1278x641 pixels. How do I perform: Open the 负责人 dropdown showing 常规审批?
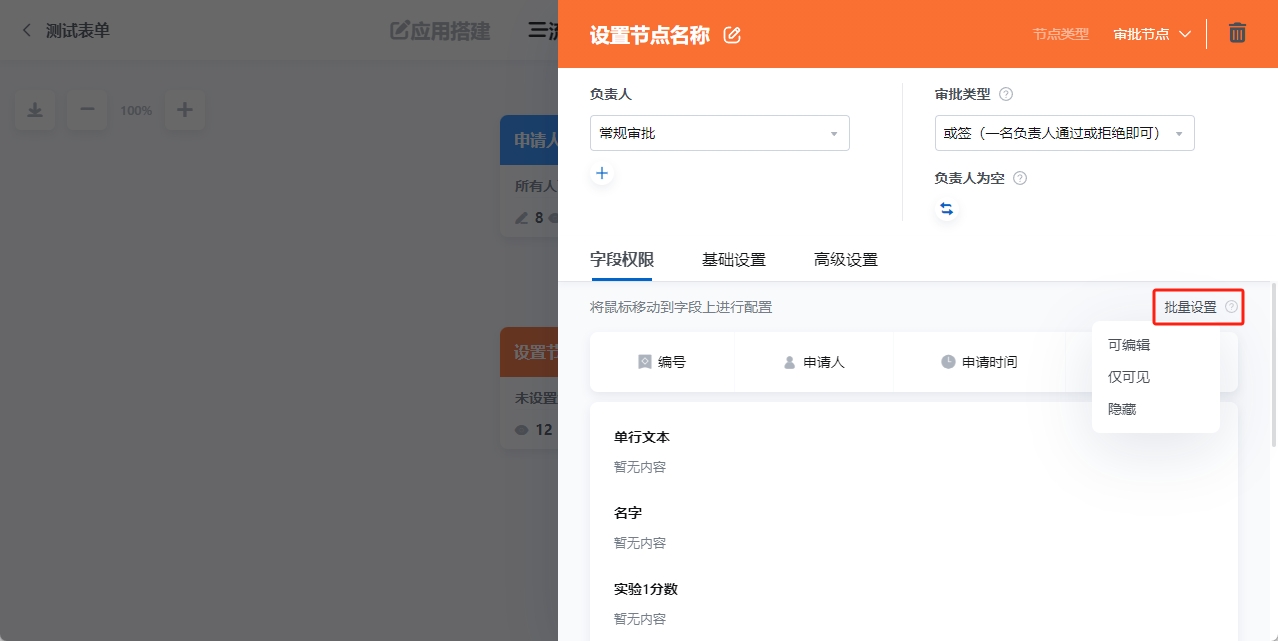719,132
